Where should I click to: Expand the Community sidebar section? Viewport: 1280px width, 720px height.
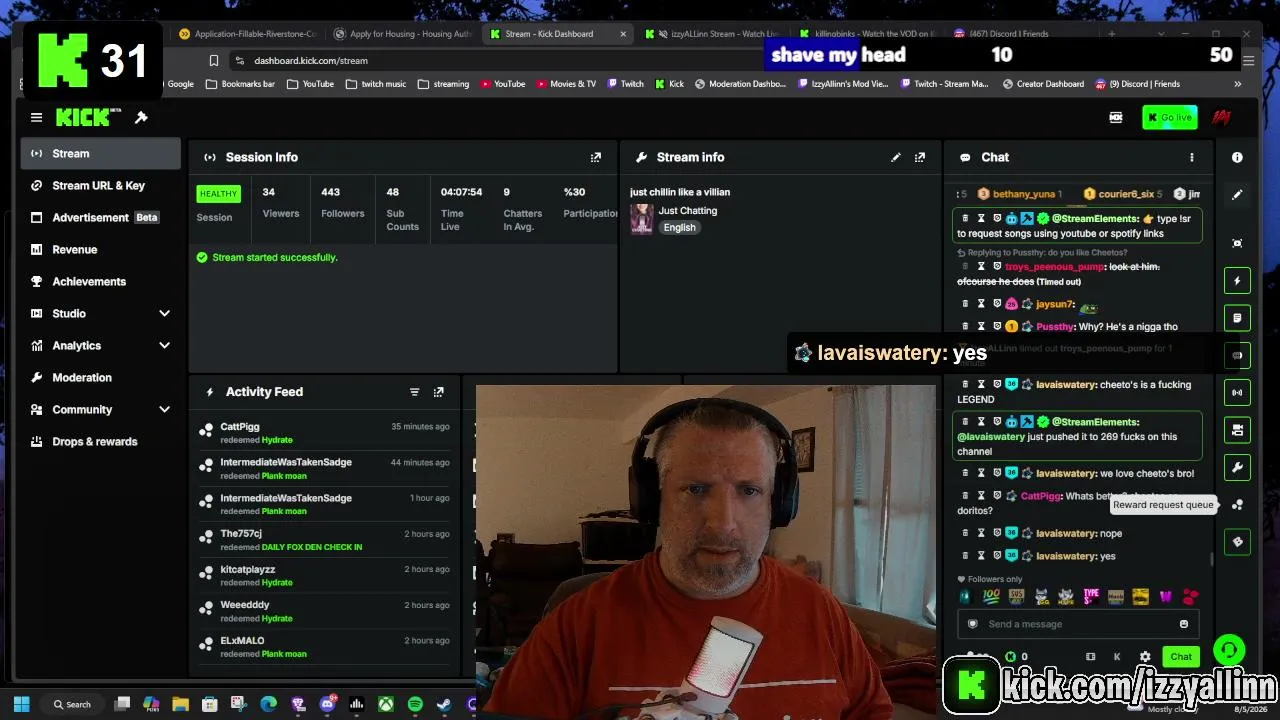tap(165, 409)
